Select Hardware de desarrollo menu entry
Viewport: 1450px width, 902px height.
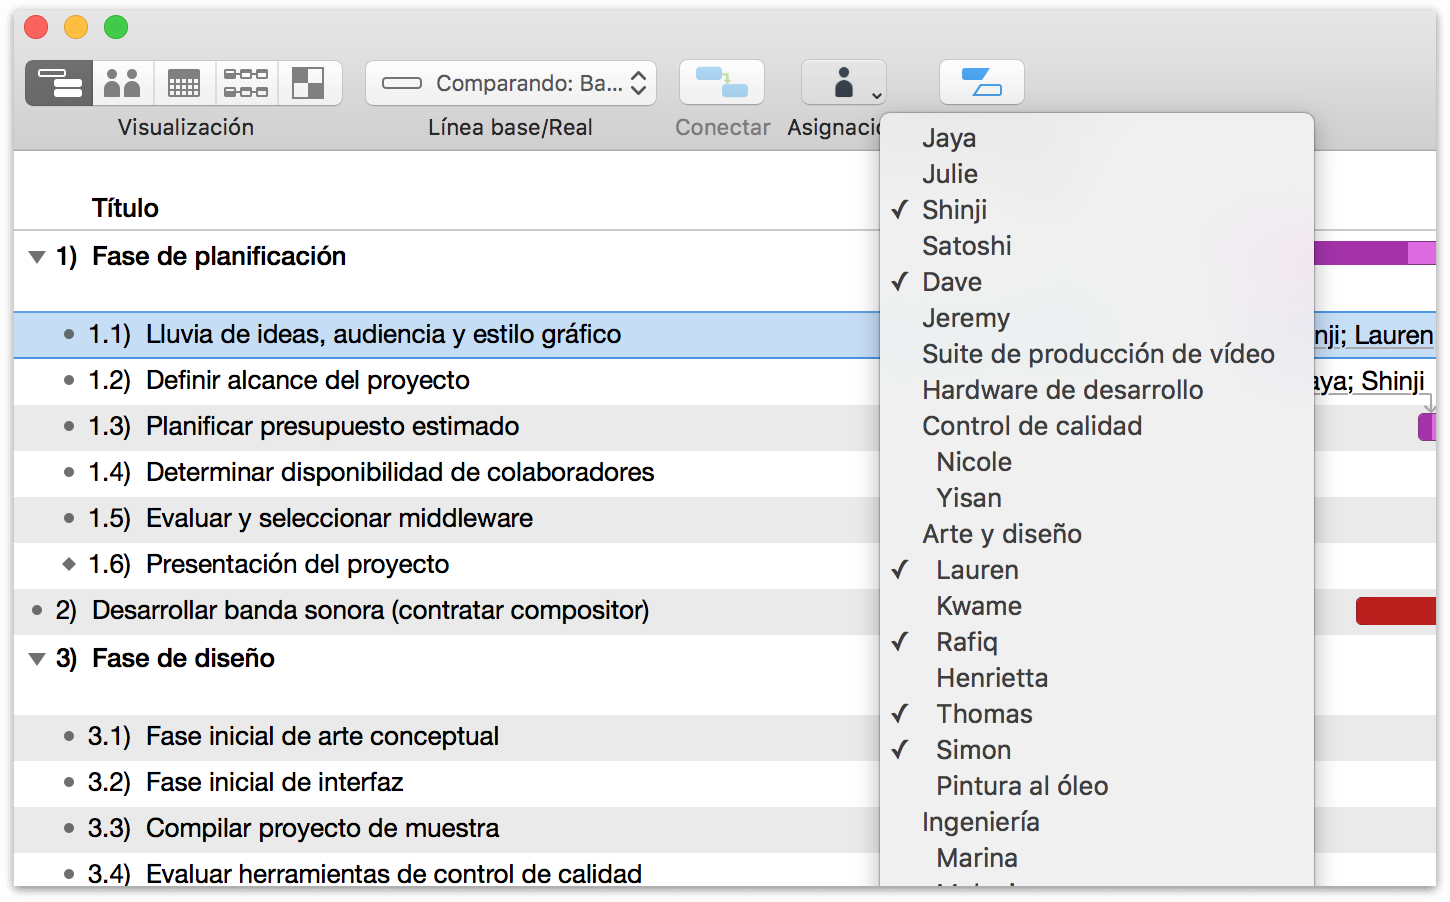[x=1062, y=390]
